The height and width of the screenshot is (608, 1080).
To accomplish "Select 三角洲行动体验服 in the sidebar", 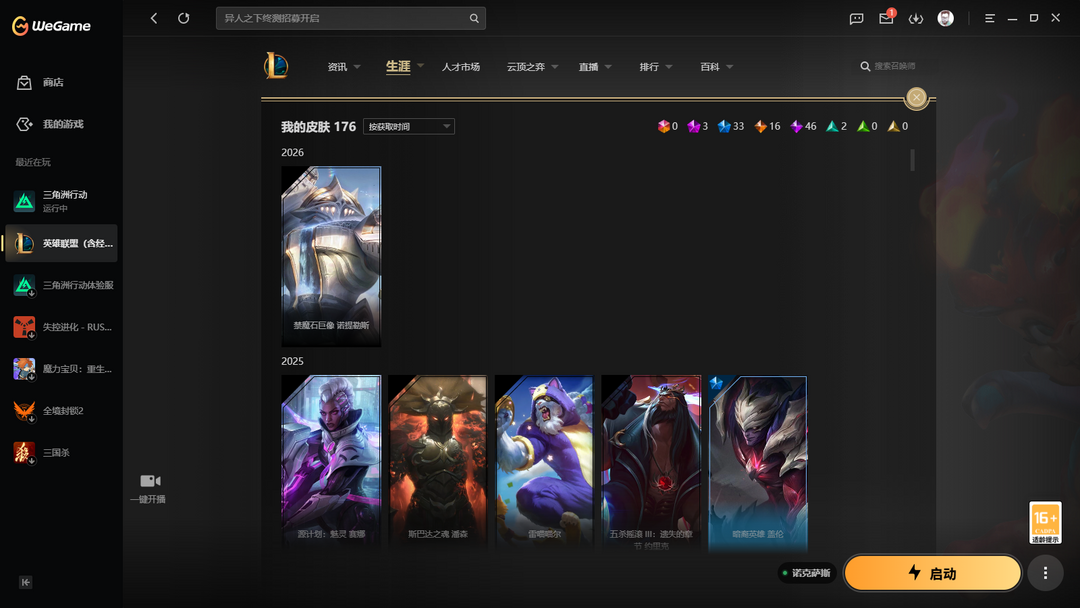I will tap(61, 285).
